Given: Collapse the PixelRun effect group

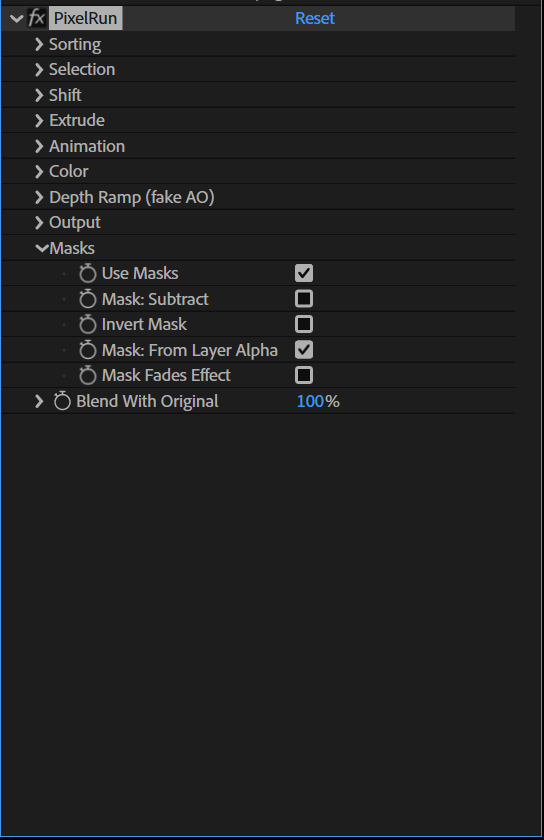Looking at the screenshot, I should coord(17,19).
